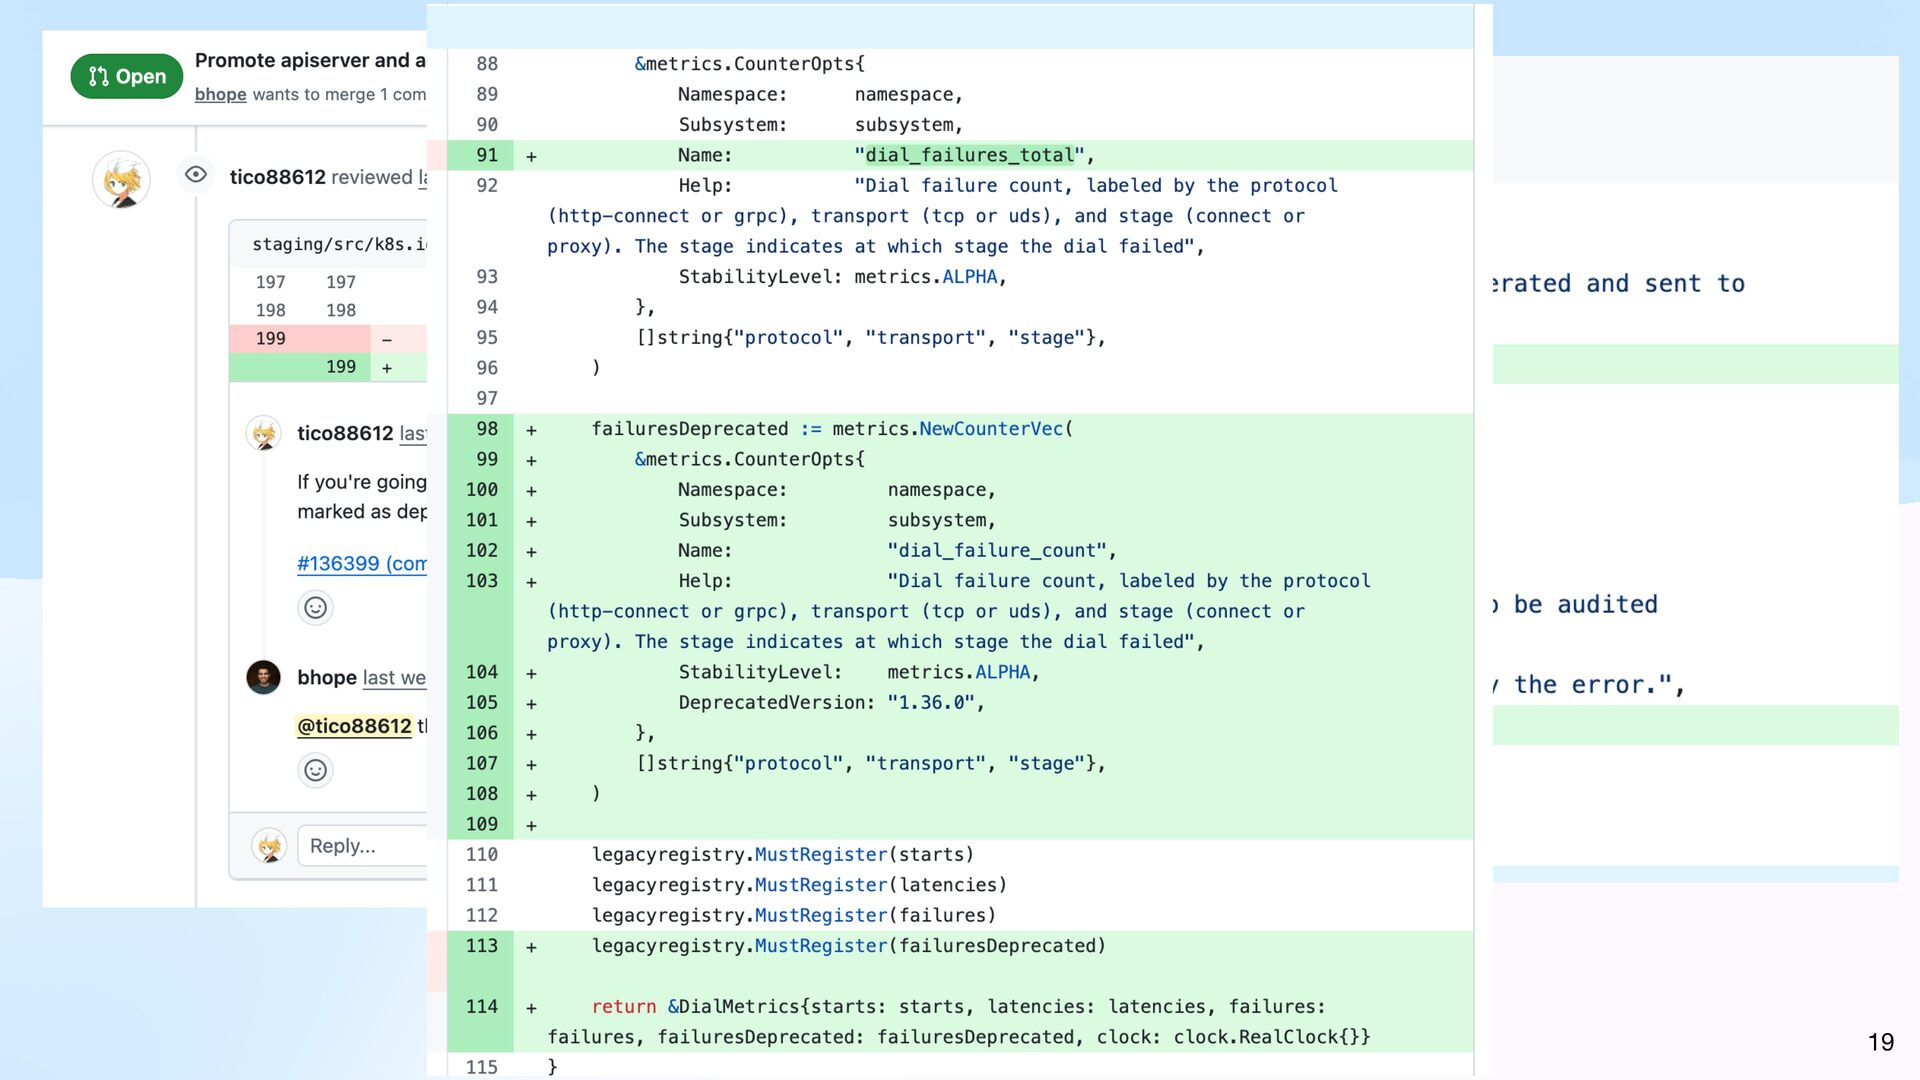Open the 'Promote apiserver' pull request title
1920x1080 pixels.
click(310, 60)
